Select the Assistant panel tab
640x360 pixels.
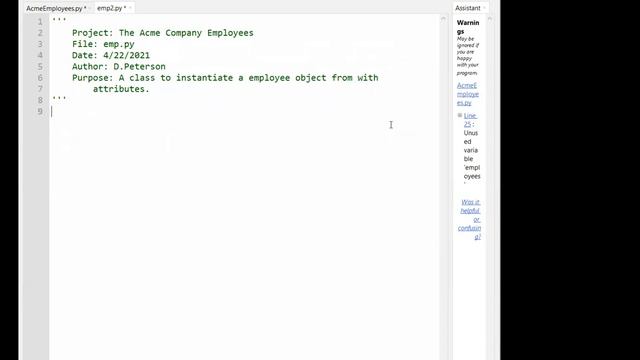pos(468,8)
